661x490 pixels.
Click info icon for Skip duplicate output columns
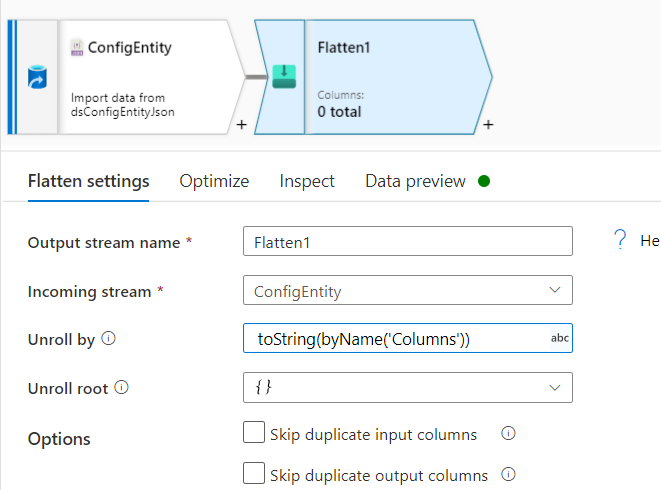click(x=508, y=475)
